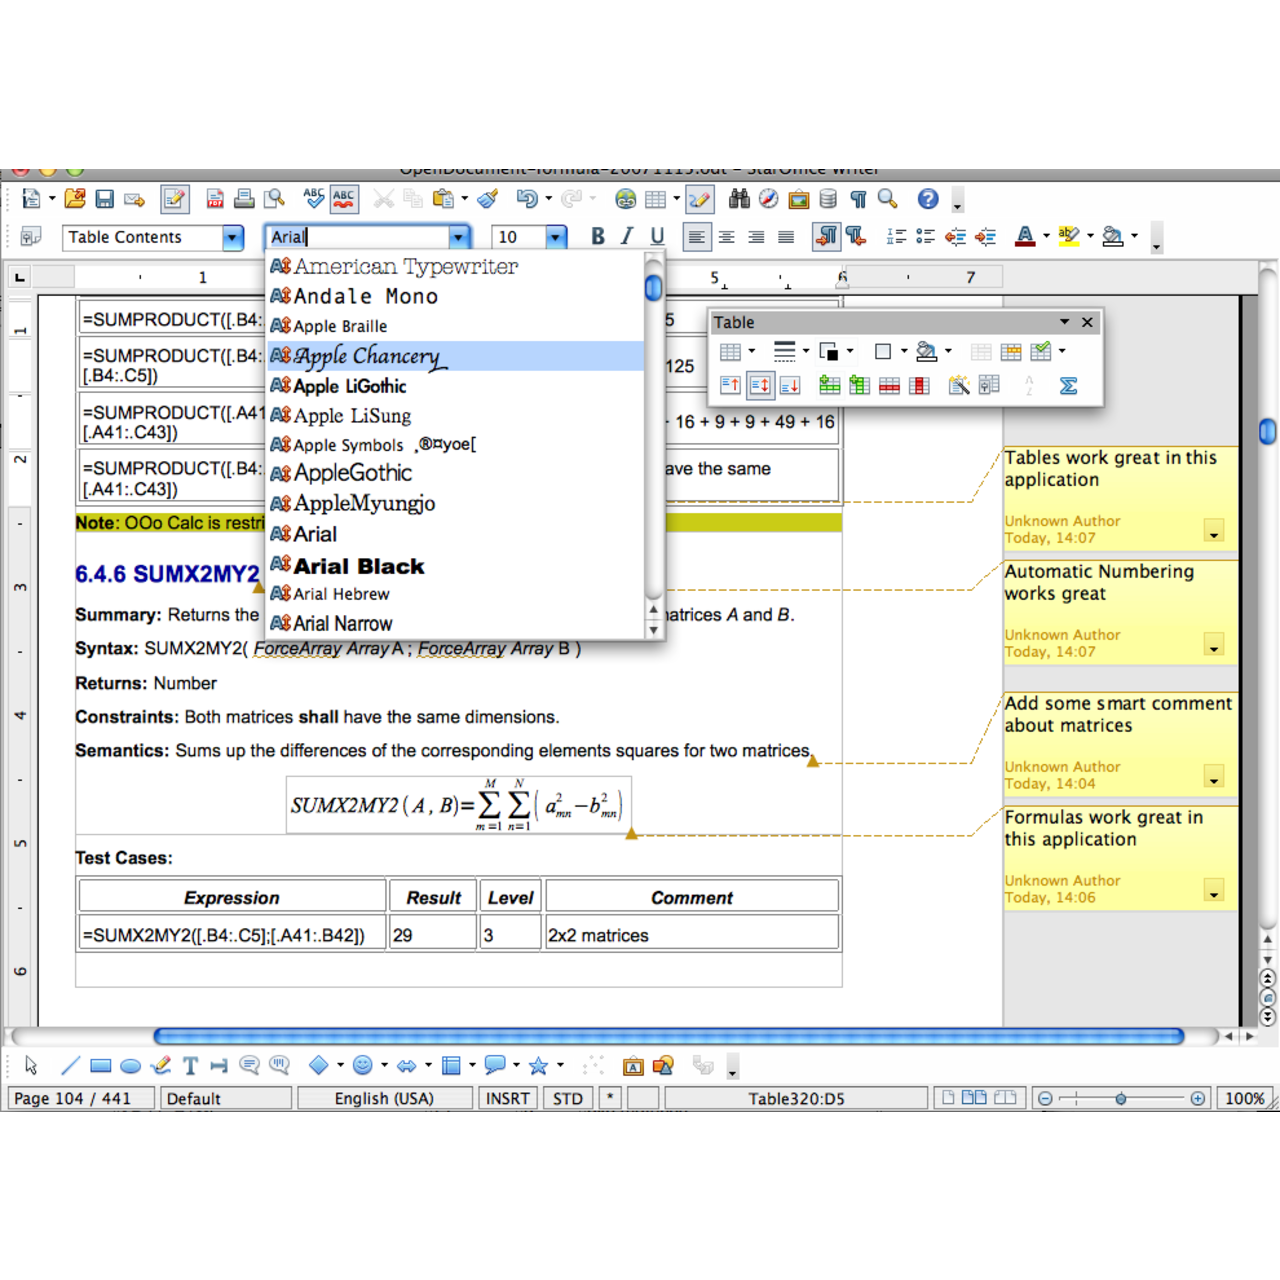Set paragraph alignment to left
The height and width of the screenshot is (1280, 1280).
696,237
